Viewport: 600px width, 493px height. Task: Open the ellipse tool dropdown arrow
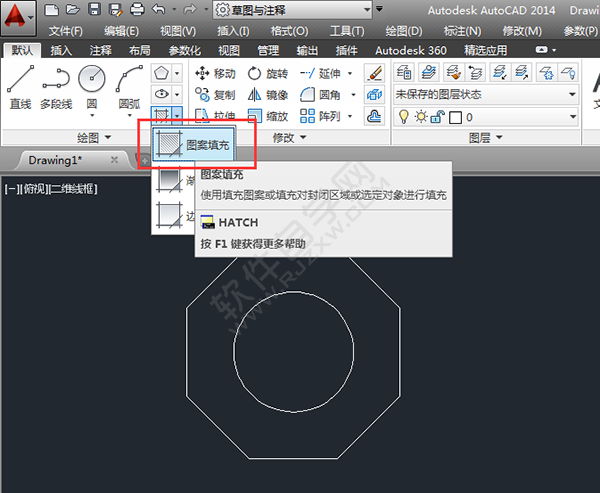[177, 94]
